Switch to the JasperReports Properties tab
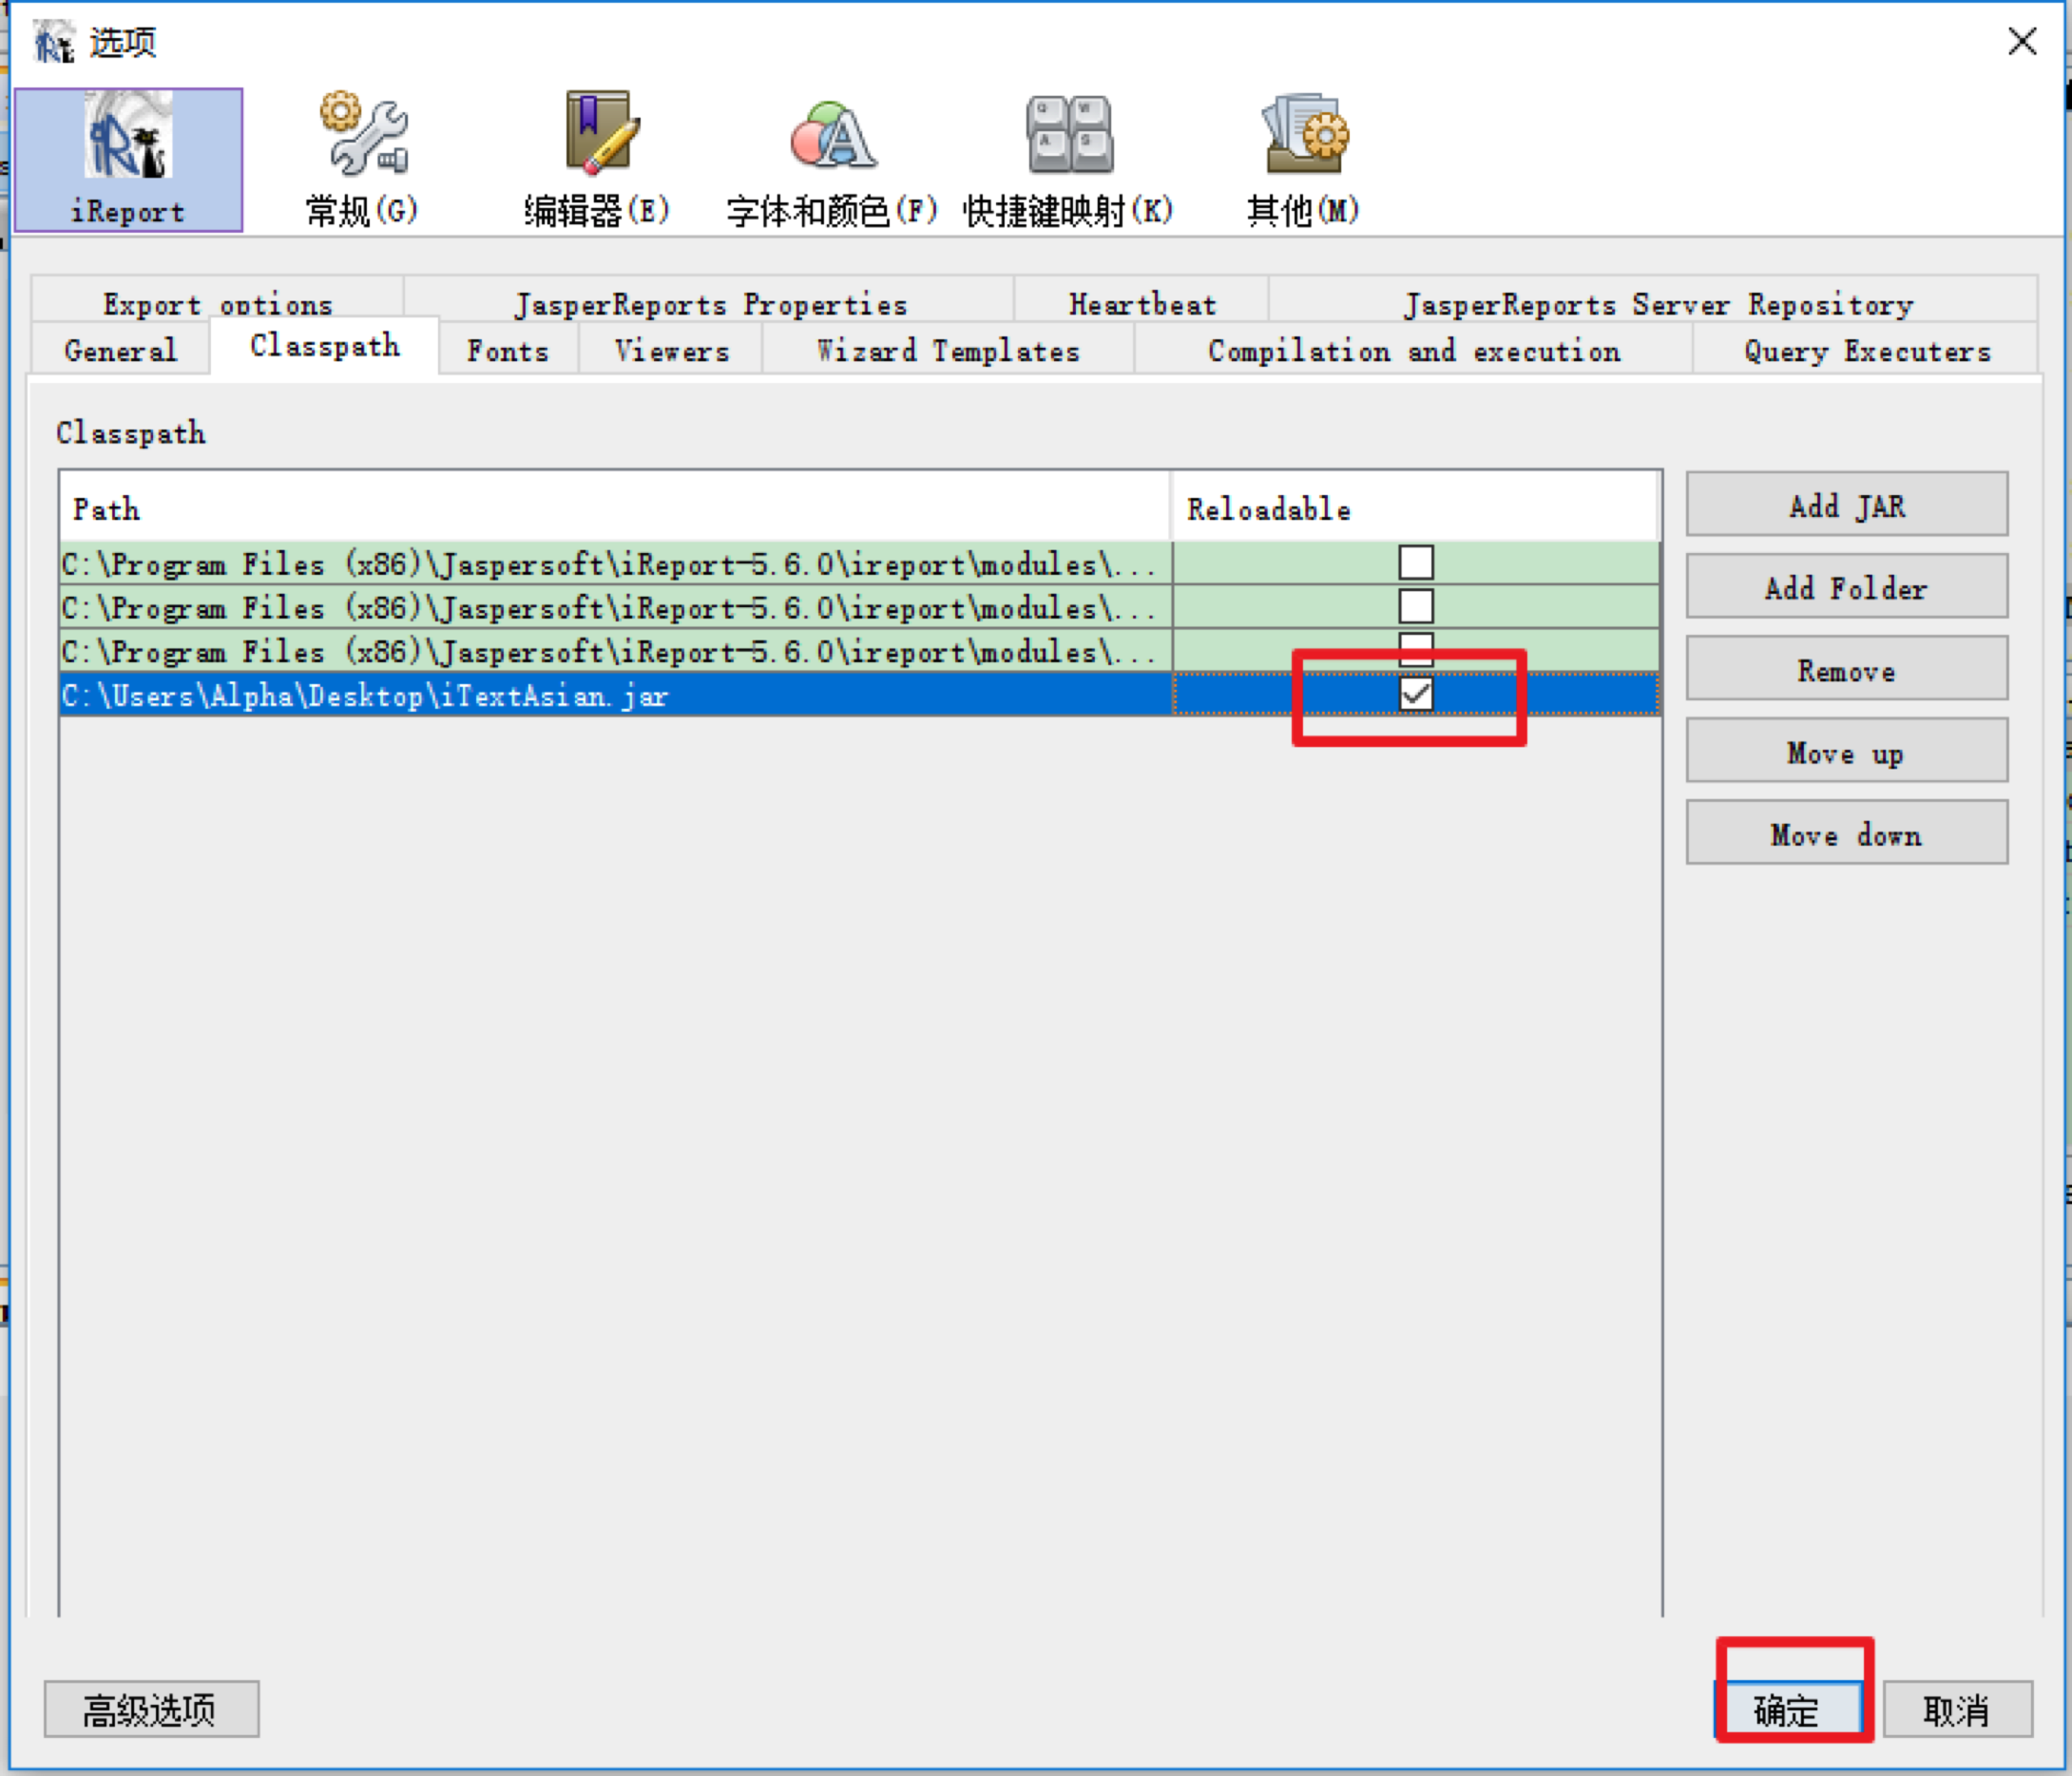 (x=710, y=300)
